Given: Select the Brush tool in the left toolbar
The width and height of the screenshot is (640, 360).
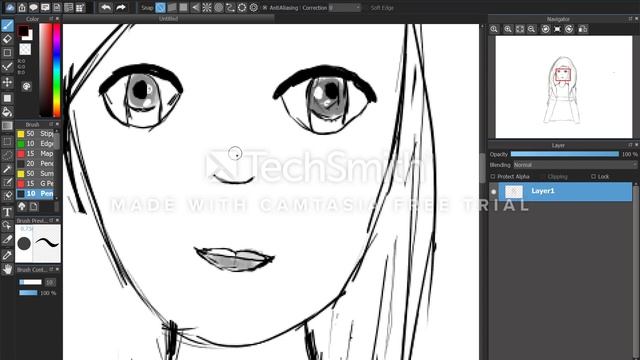Looking at the screenshot, I should point(7,25).
